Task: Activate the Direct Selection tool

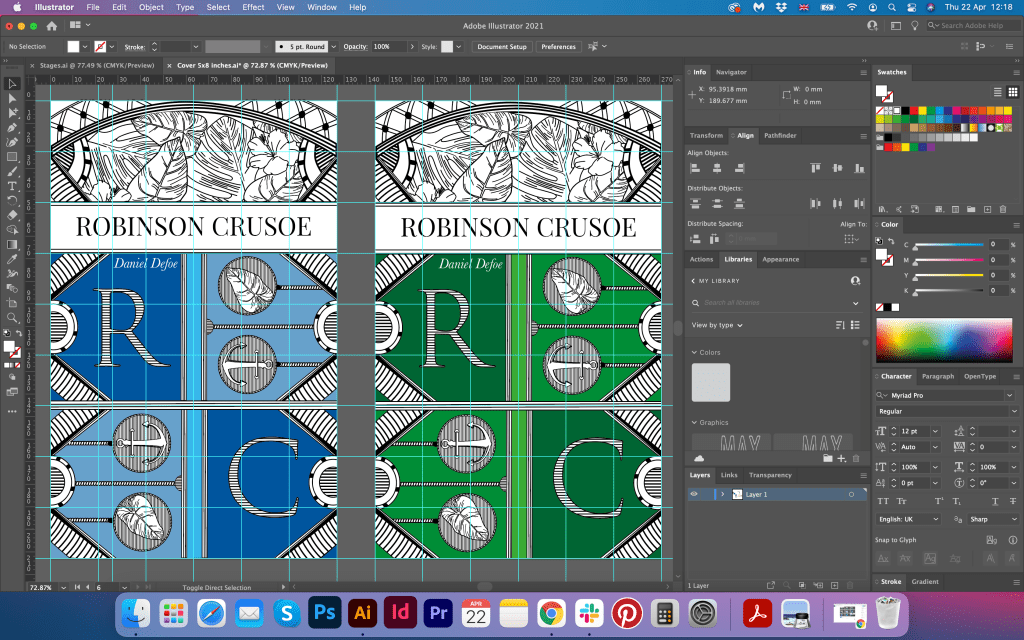Action: pyautogui.click(x=12, y=99)
